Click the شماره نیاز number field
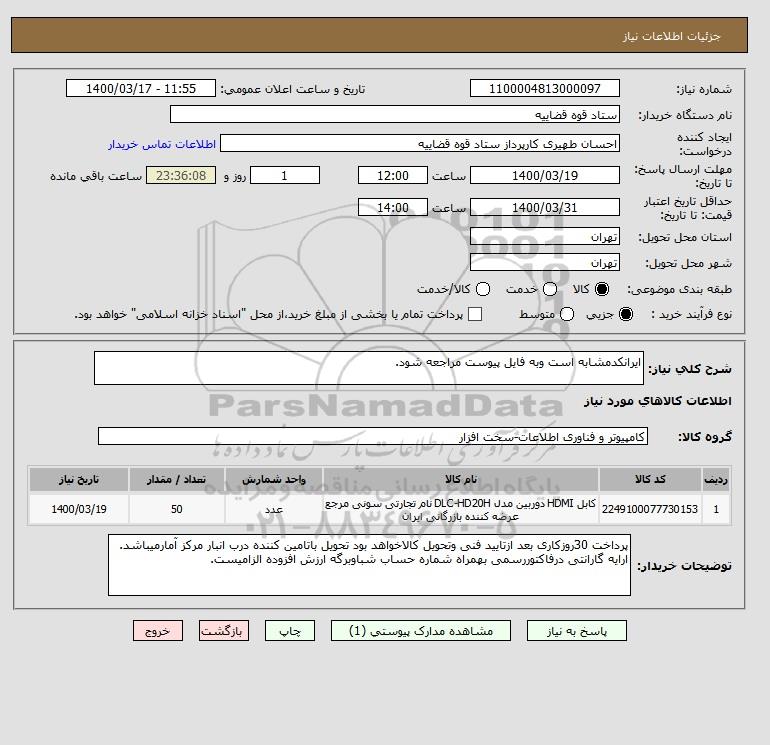This screenshot has width=770, height=745. 545,88
